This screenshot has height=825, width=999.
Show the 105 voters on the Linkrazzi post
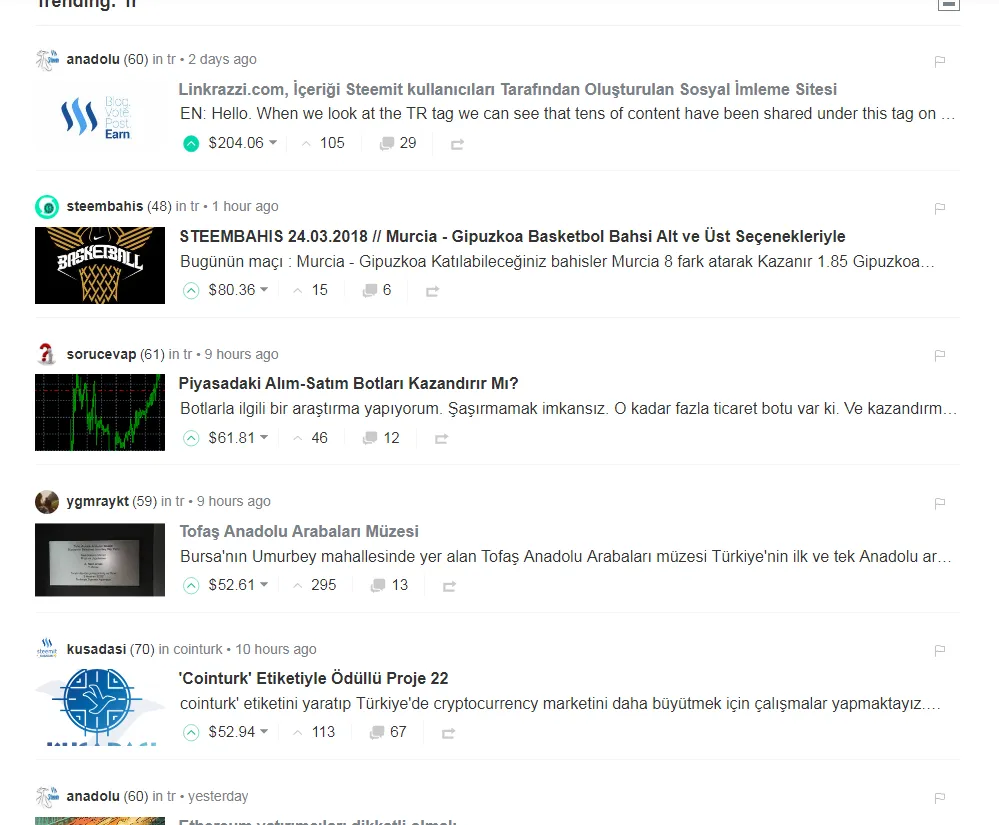pyautogui.click(x=324, y=143)
